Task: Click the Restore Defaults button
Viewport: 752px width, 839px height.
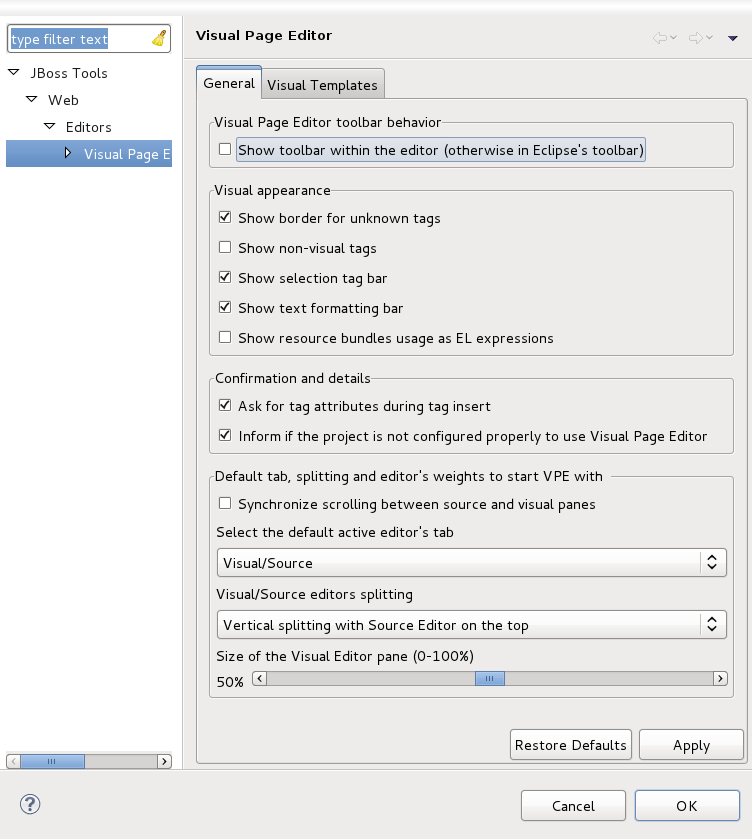Action: (570, 744)
